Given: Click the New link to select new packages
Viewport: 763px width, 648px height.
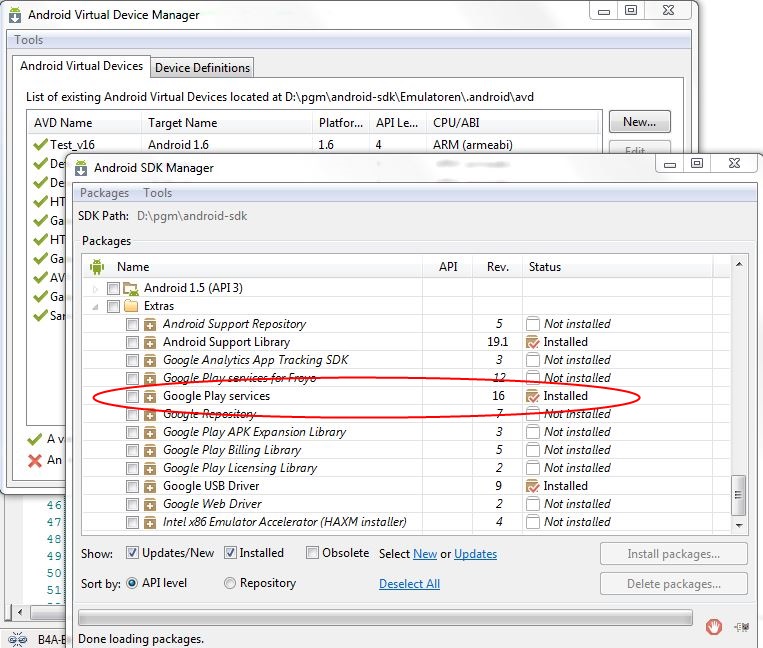Looking at the screenshot, I should click(425, 554).
